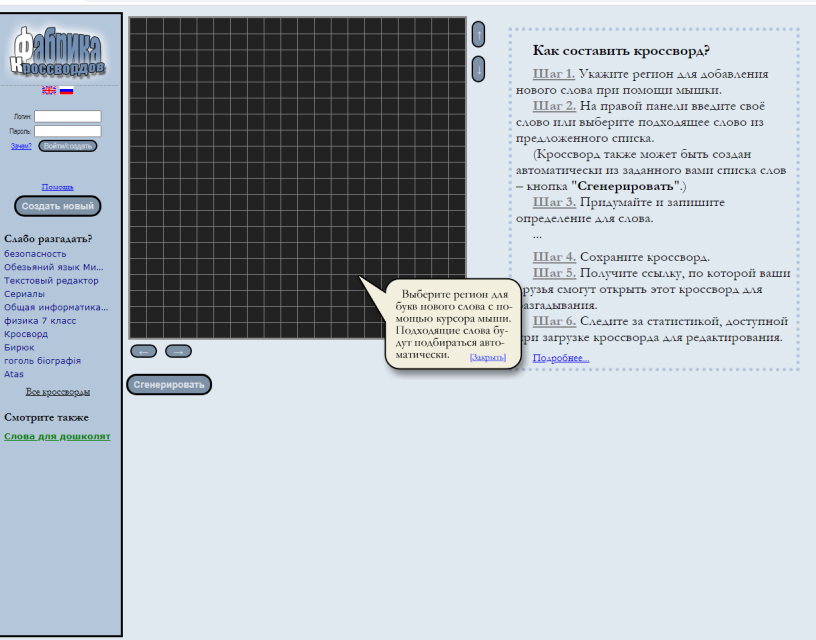This screenshot has width=816, height=640.
Task: Open the Слова для дошколят link
Action: [x=57, y=436]
